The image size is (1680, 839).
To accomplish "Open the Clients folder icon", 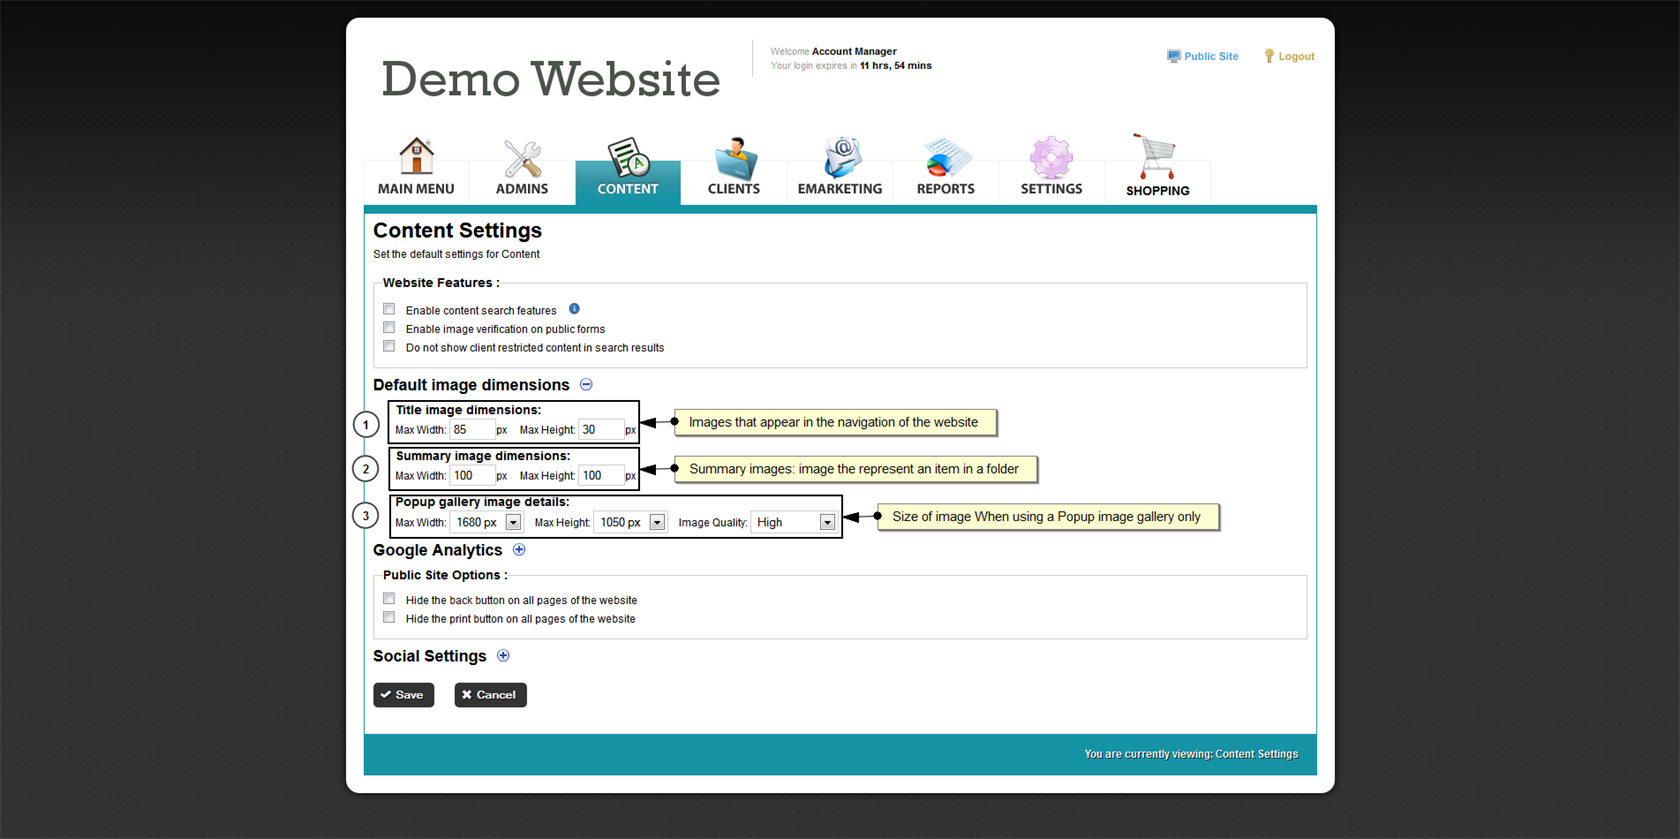I will [x=734, y=158].
